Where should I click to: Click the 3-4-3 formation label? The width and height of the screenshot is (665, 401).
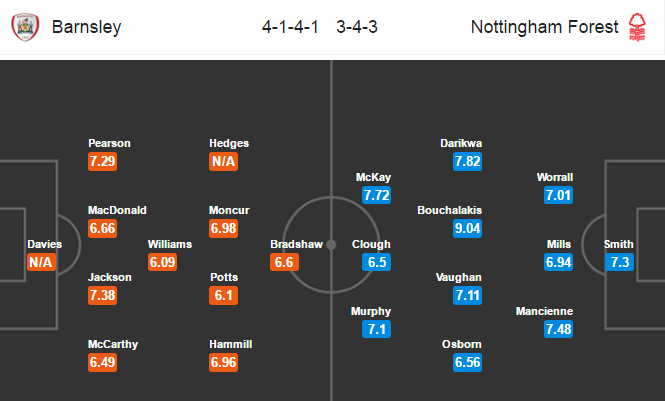(357, 27)
